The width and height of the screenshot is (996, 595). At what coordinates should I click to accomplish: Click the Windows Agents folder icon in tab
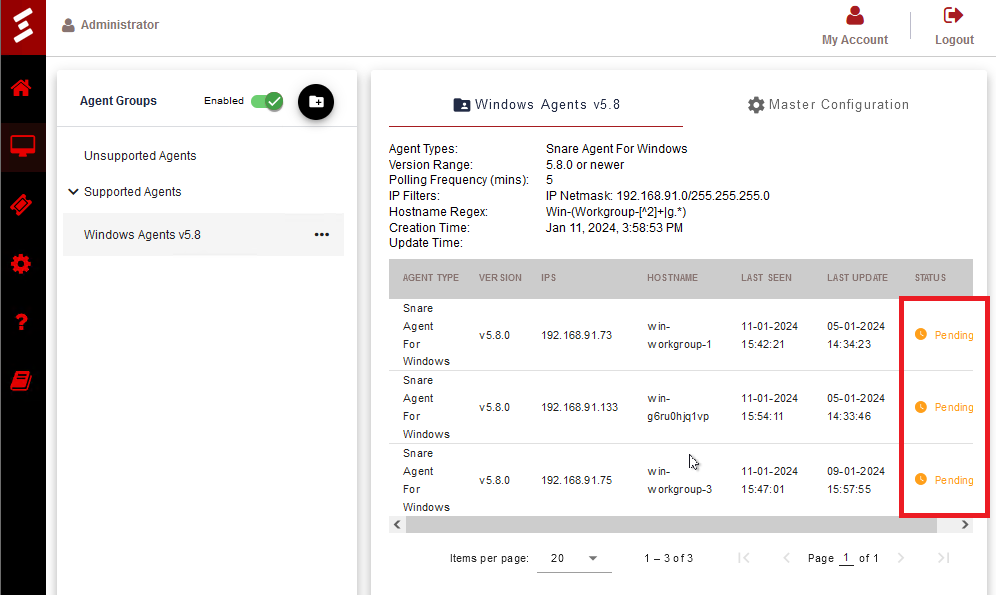coord(462,105)
